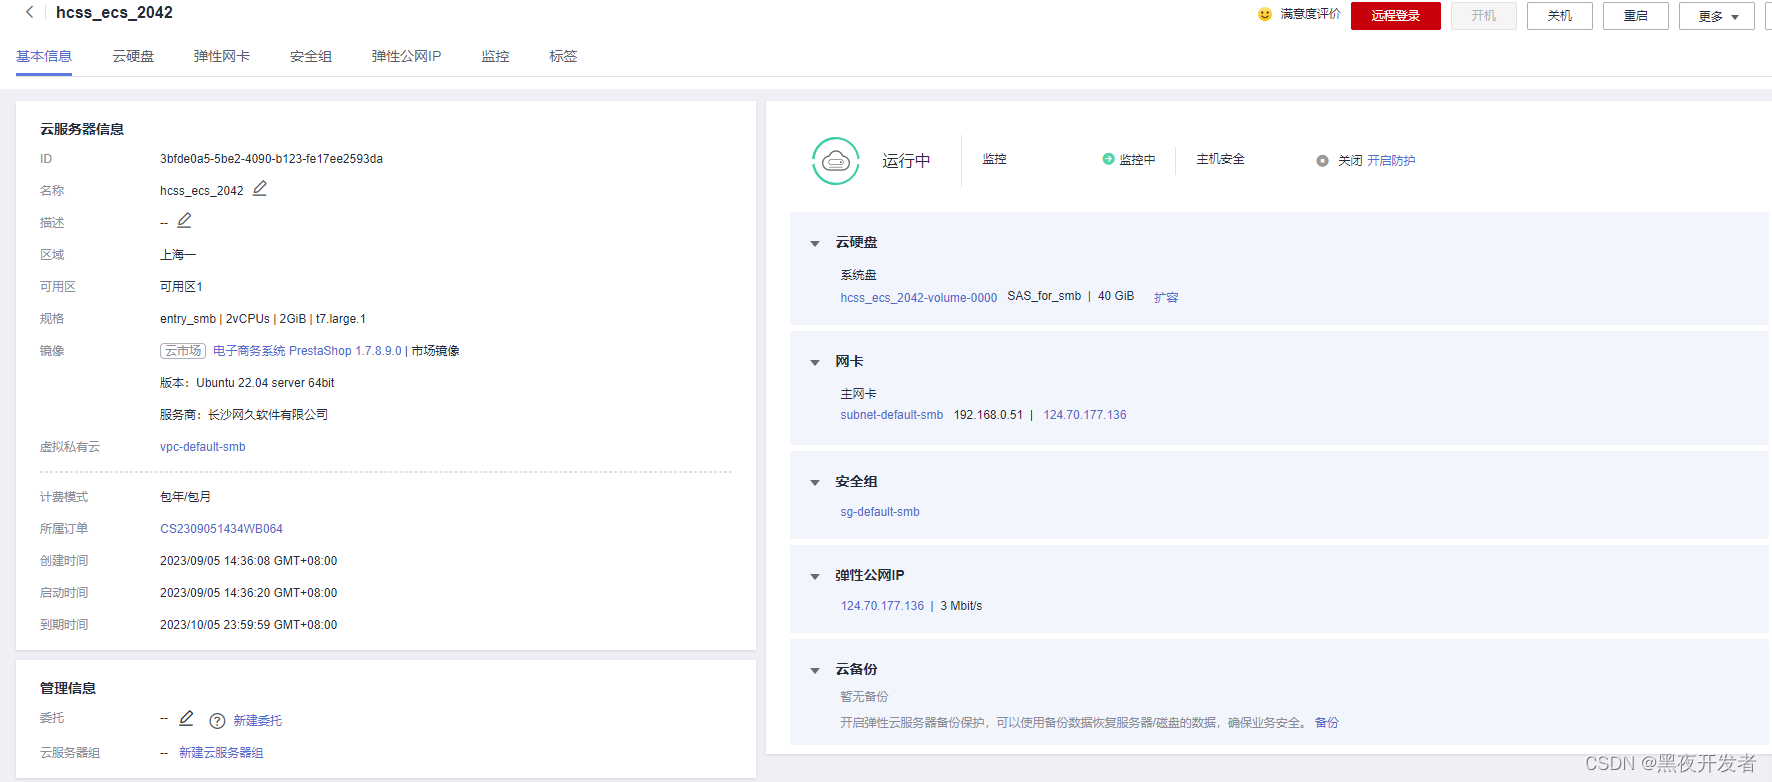Open 124.70.177.136 link under 弹性公网IP
Viewport: 1772px width, 782px height.
[882, 606]
